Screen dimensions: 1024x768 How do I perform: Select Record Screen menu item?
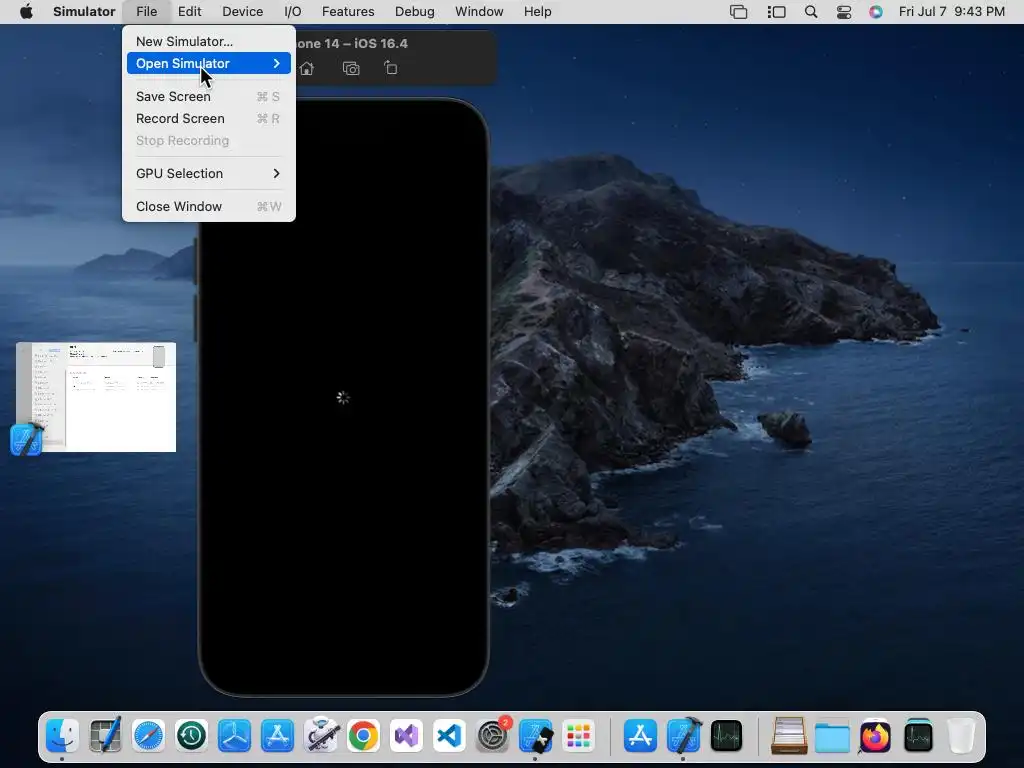click(209, 119)
